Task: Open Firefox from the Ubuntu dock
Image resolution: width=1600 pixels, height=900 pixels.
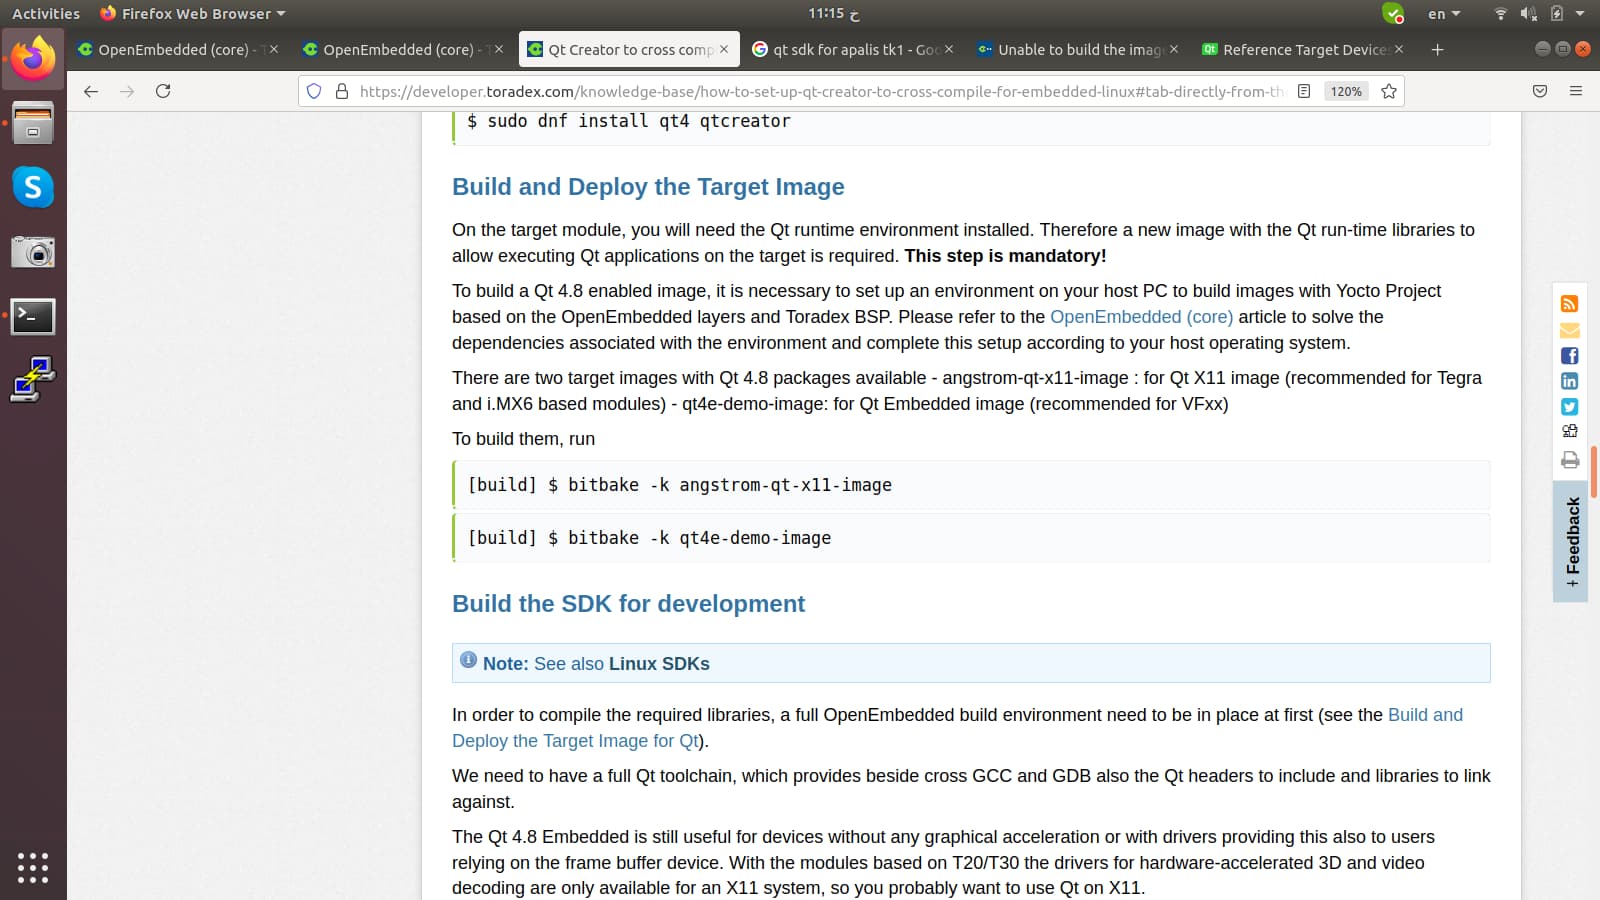Action: pyautogui.click(x=33, y=59)
